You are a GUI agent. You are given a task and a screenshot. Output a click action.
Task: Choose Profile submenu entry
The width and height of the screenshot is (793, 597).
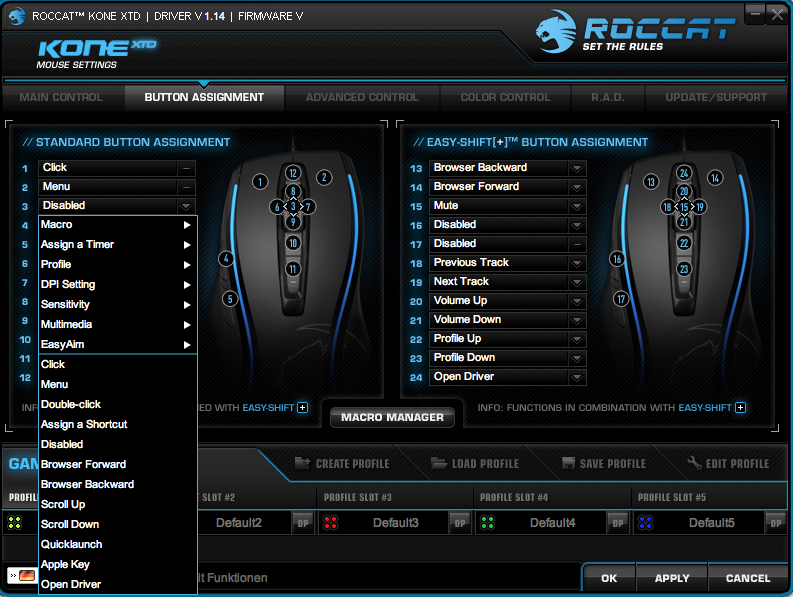pyautogui.click(x=118, y=265)
